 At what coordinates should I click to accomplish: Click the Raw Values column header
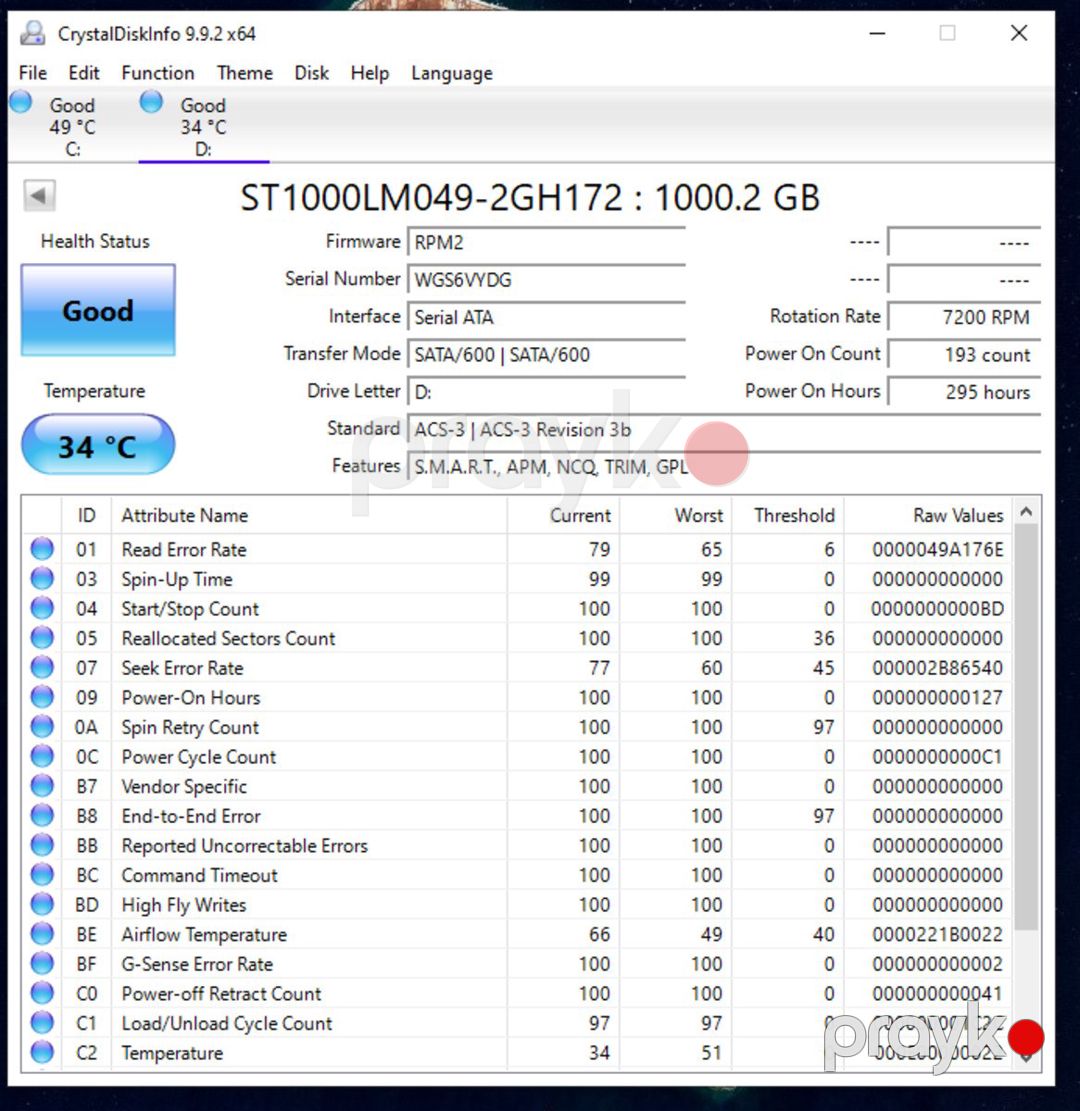(928, 515)
